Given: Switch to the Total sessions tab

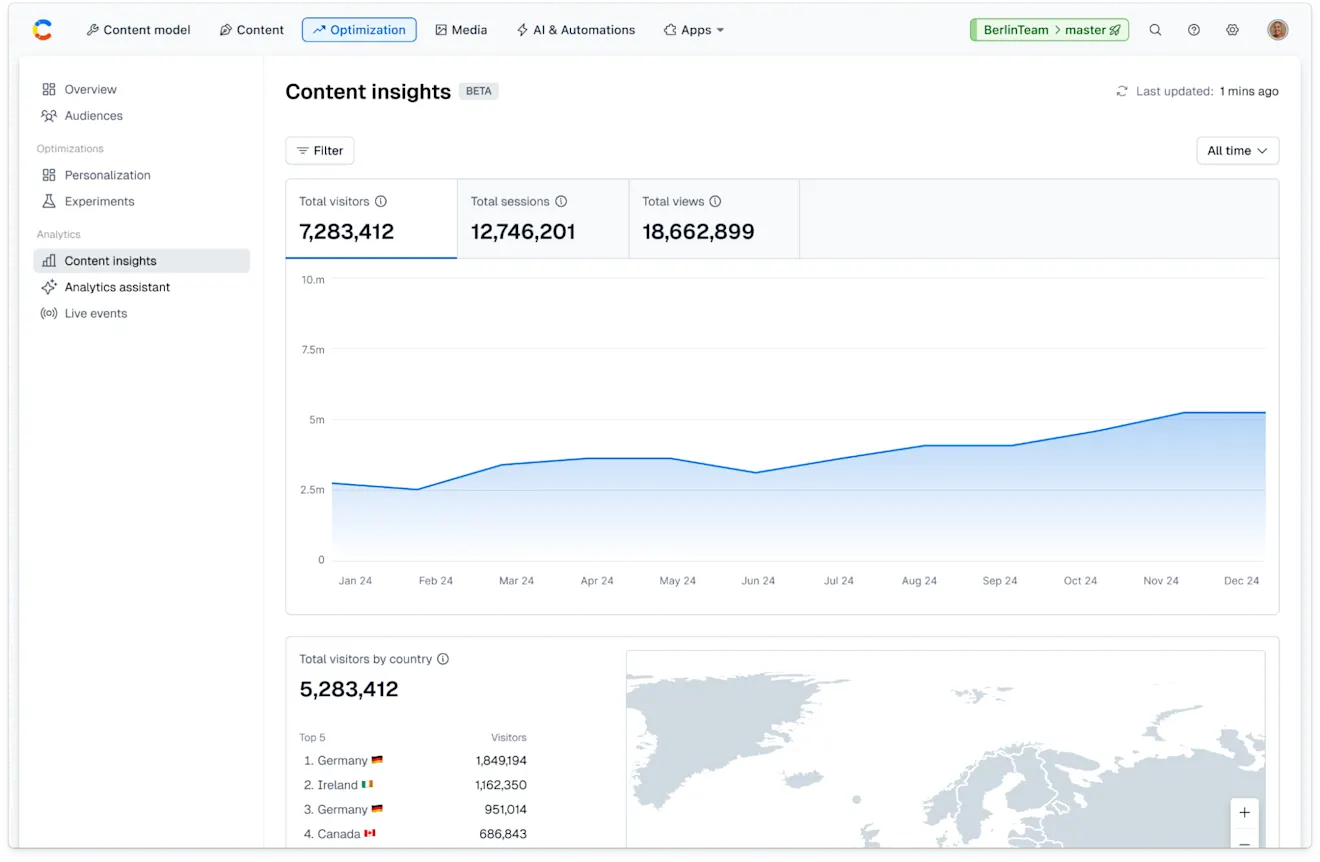Looking at the screenshot, I should click(x=542, y=219).
